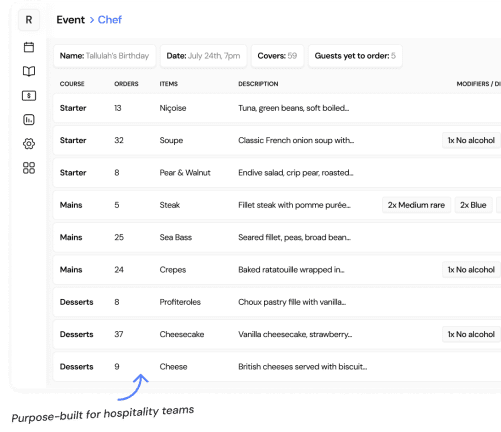Go back to Event breadcrumb

71,20
